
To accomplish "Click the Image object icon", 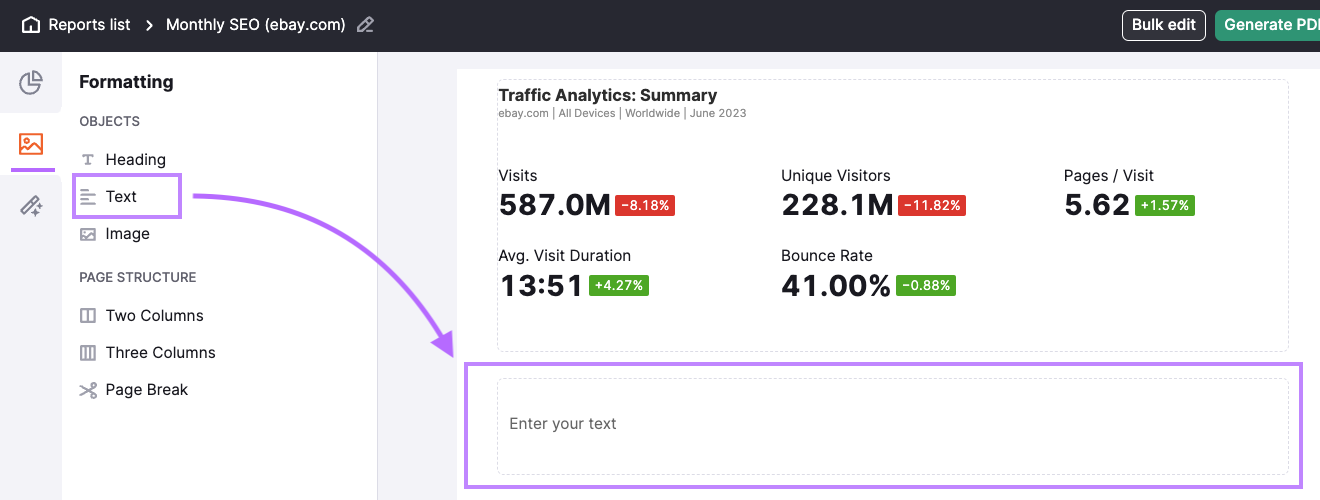I will [x=88, y=234].
